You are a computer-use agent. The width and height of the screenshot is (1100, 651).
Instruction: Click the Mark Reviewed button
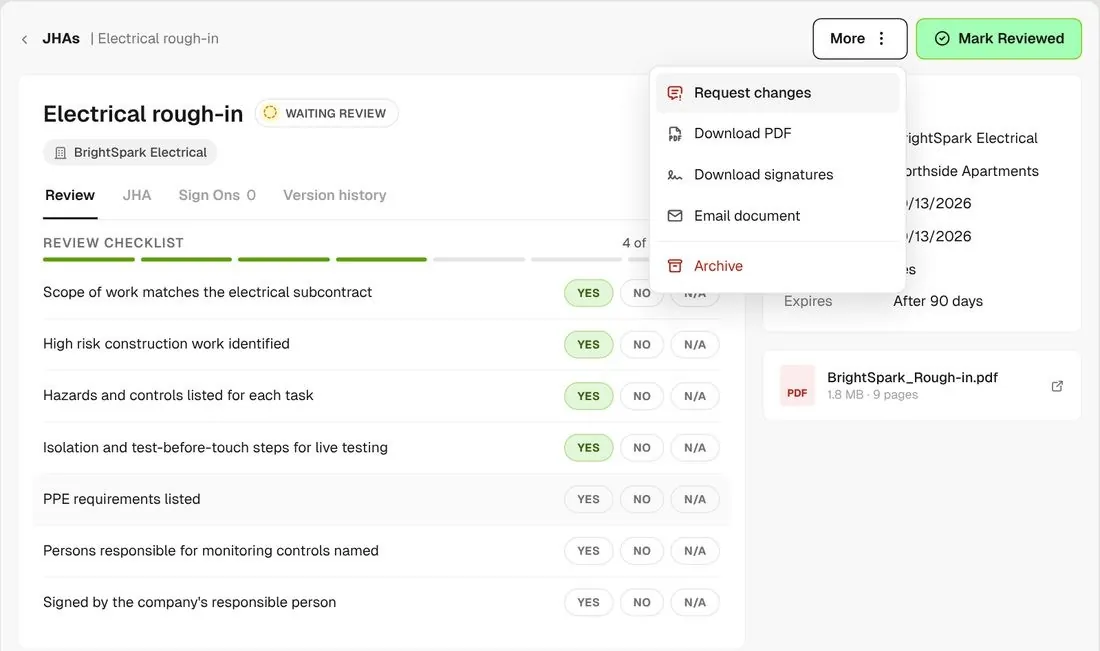(998, 39)
